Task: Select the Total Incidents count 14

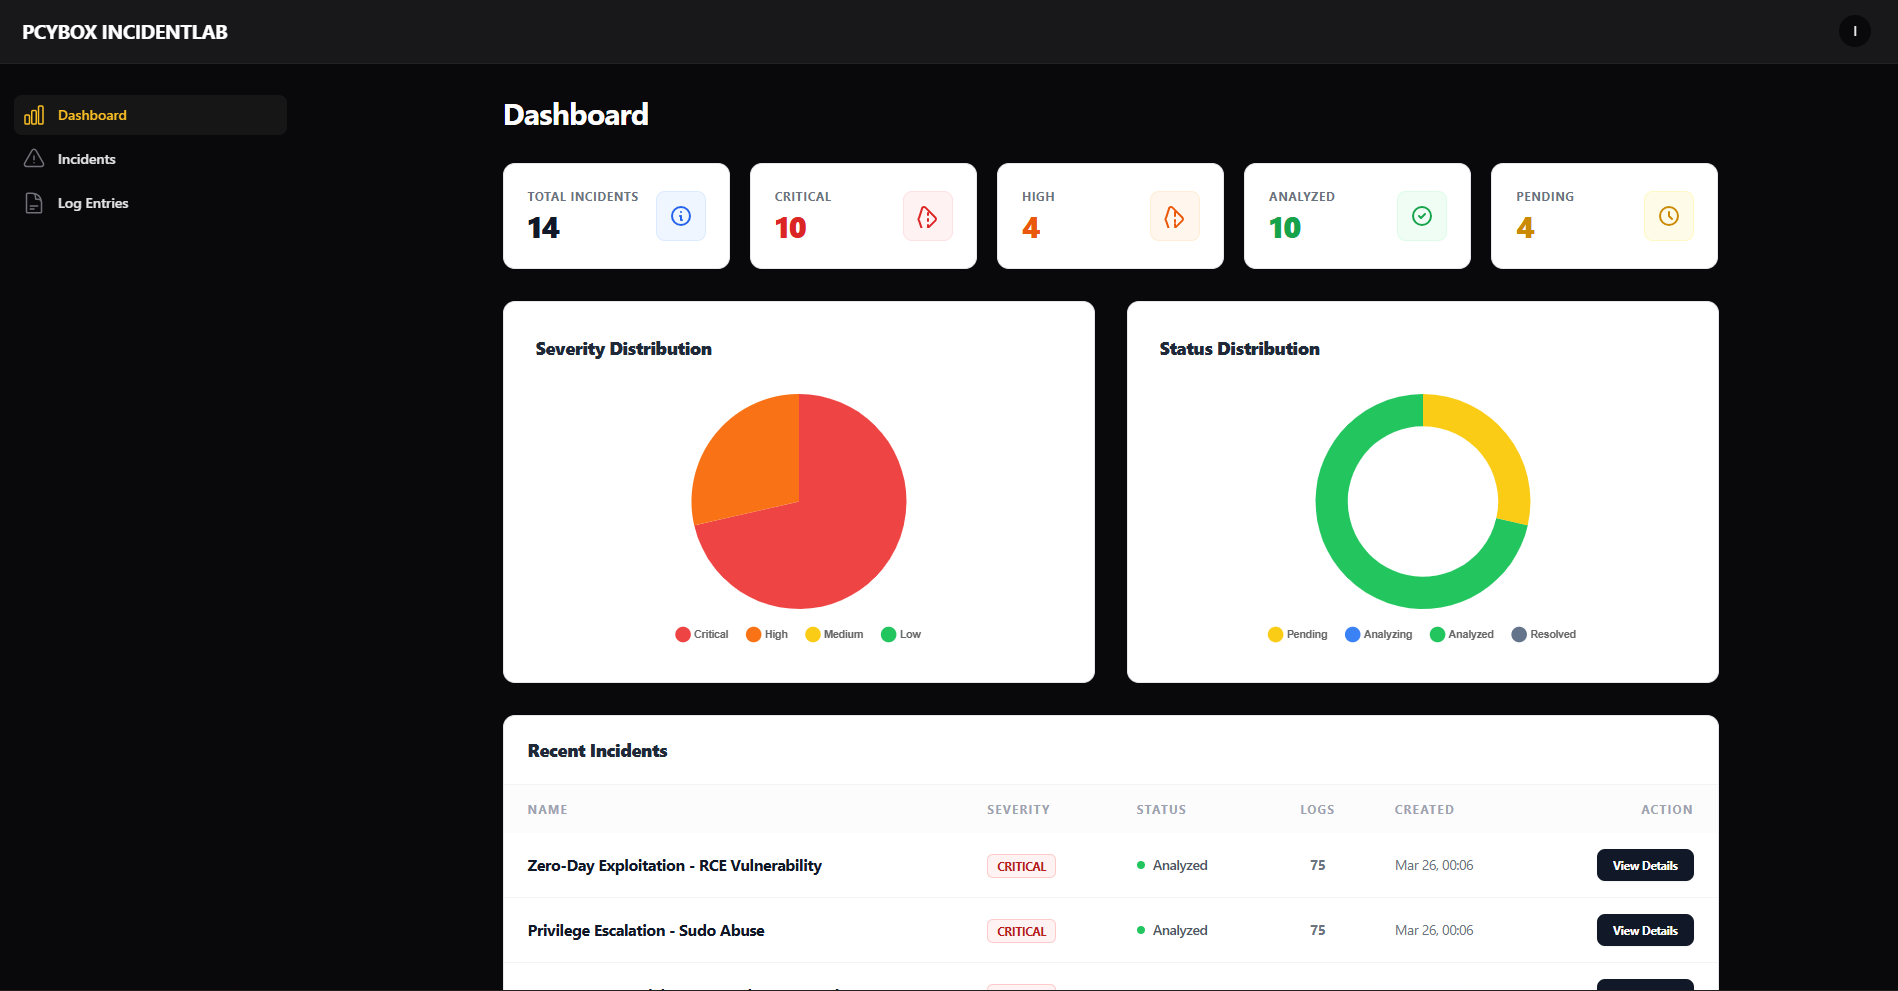Action: click(x=544, y=228)
